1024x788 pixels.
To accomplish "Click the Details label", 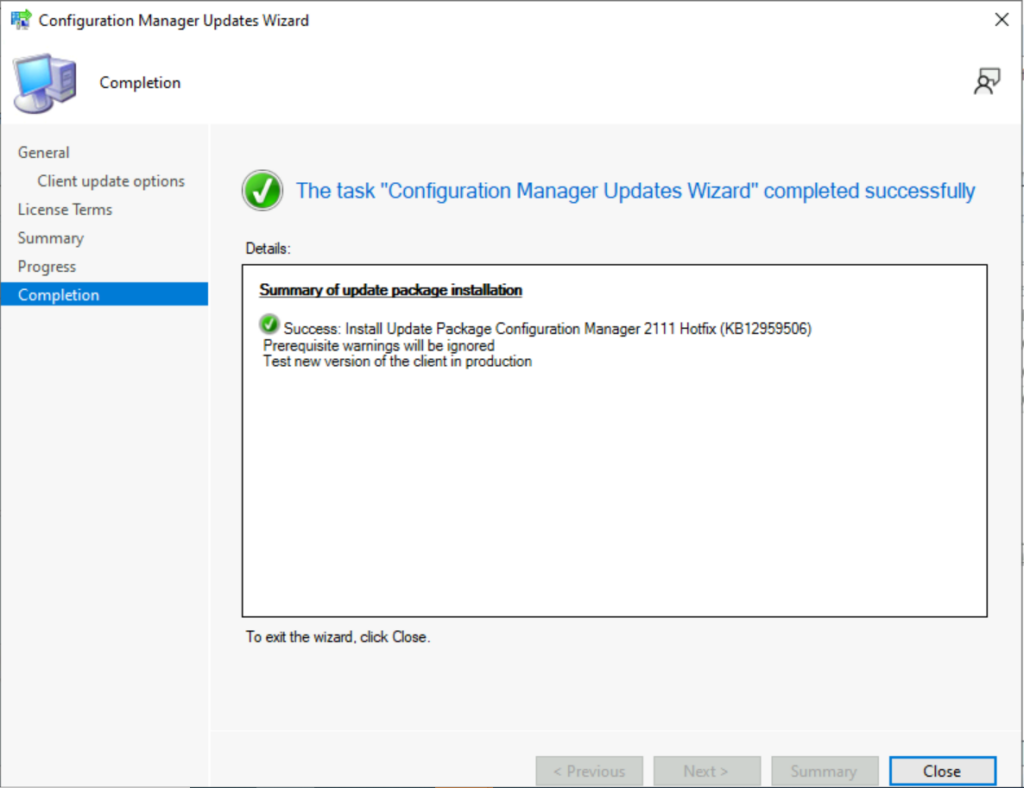I will pos(268,248).
